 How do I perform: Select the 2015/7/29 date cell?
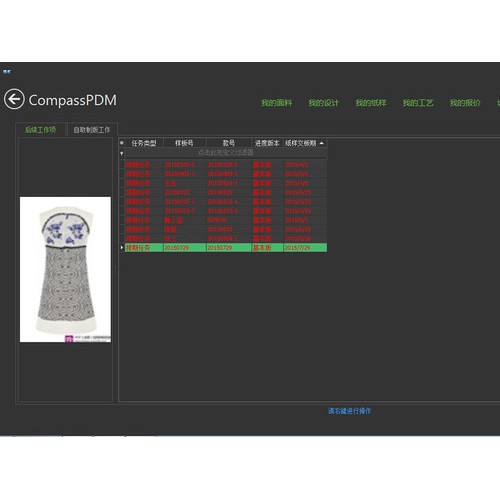[305, 248]
